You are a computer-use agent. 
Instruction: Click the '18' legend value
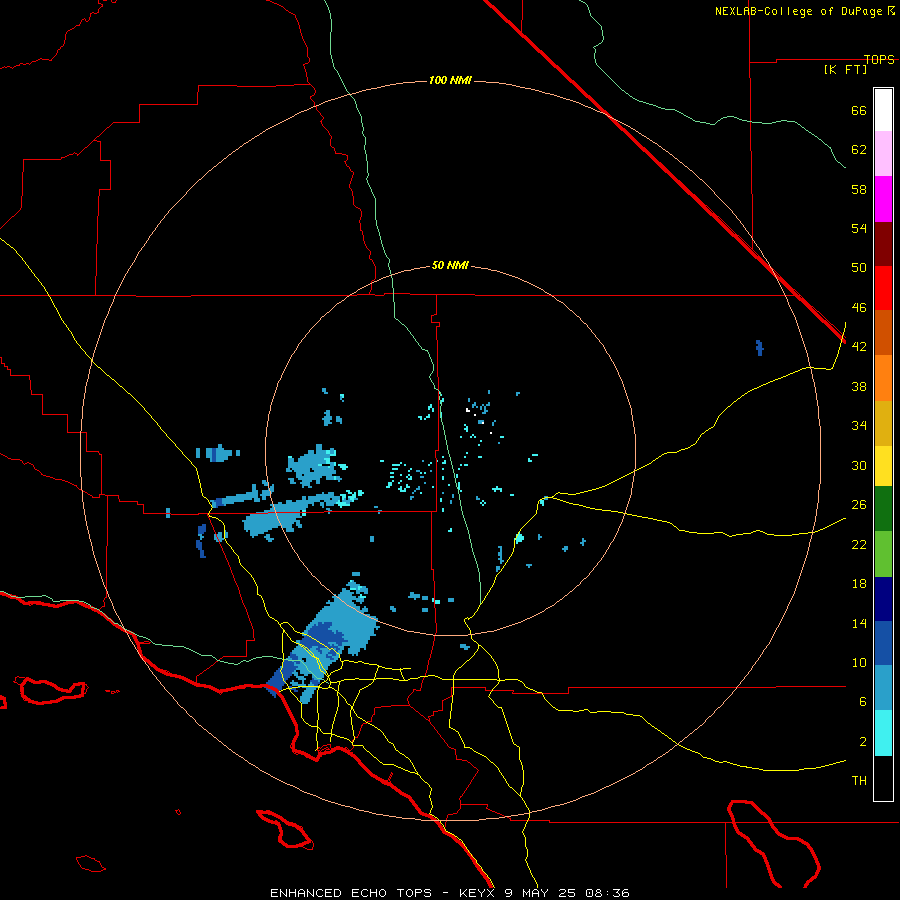pyautogui.click(x=859, y=584)
